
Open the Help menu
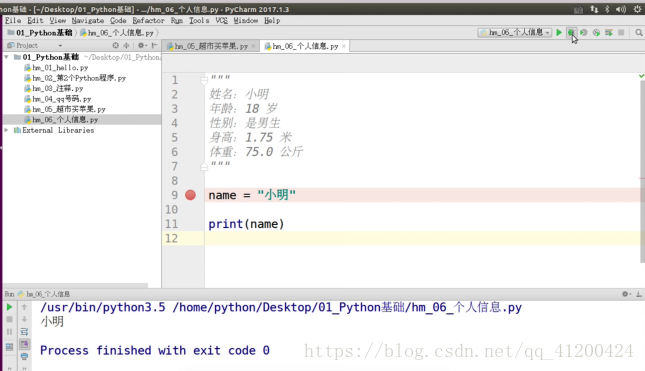(272, 21)
